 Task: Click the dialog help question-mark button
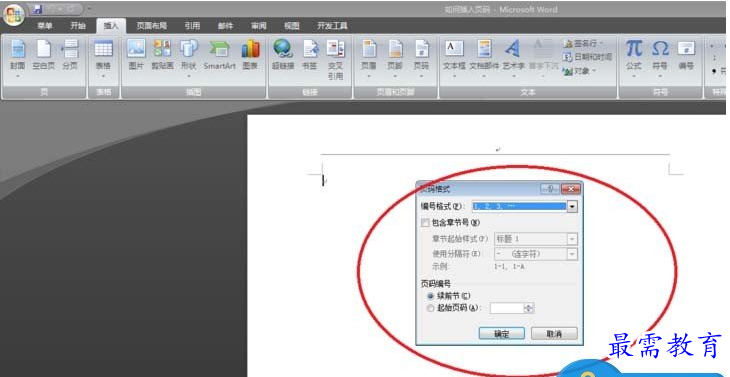550,189
